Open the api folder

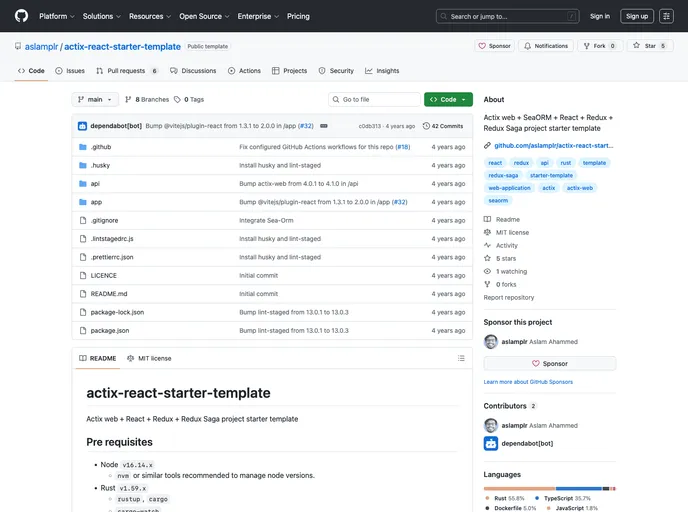95,184
